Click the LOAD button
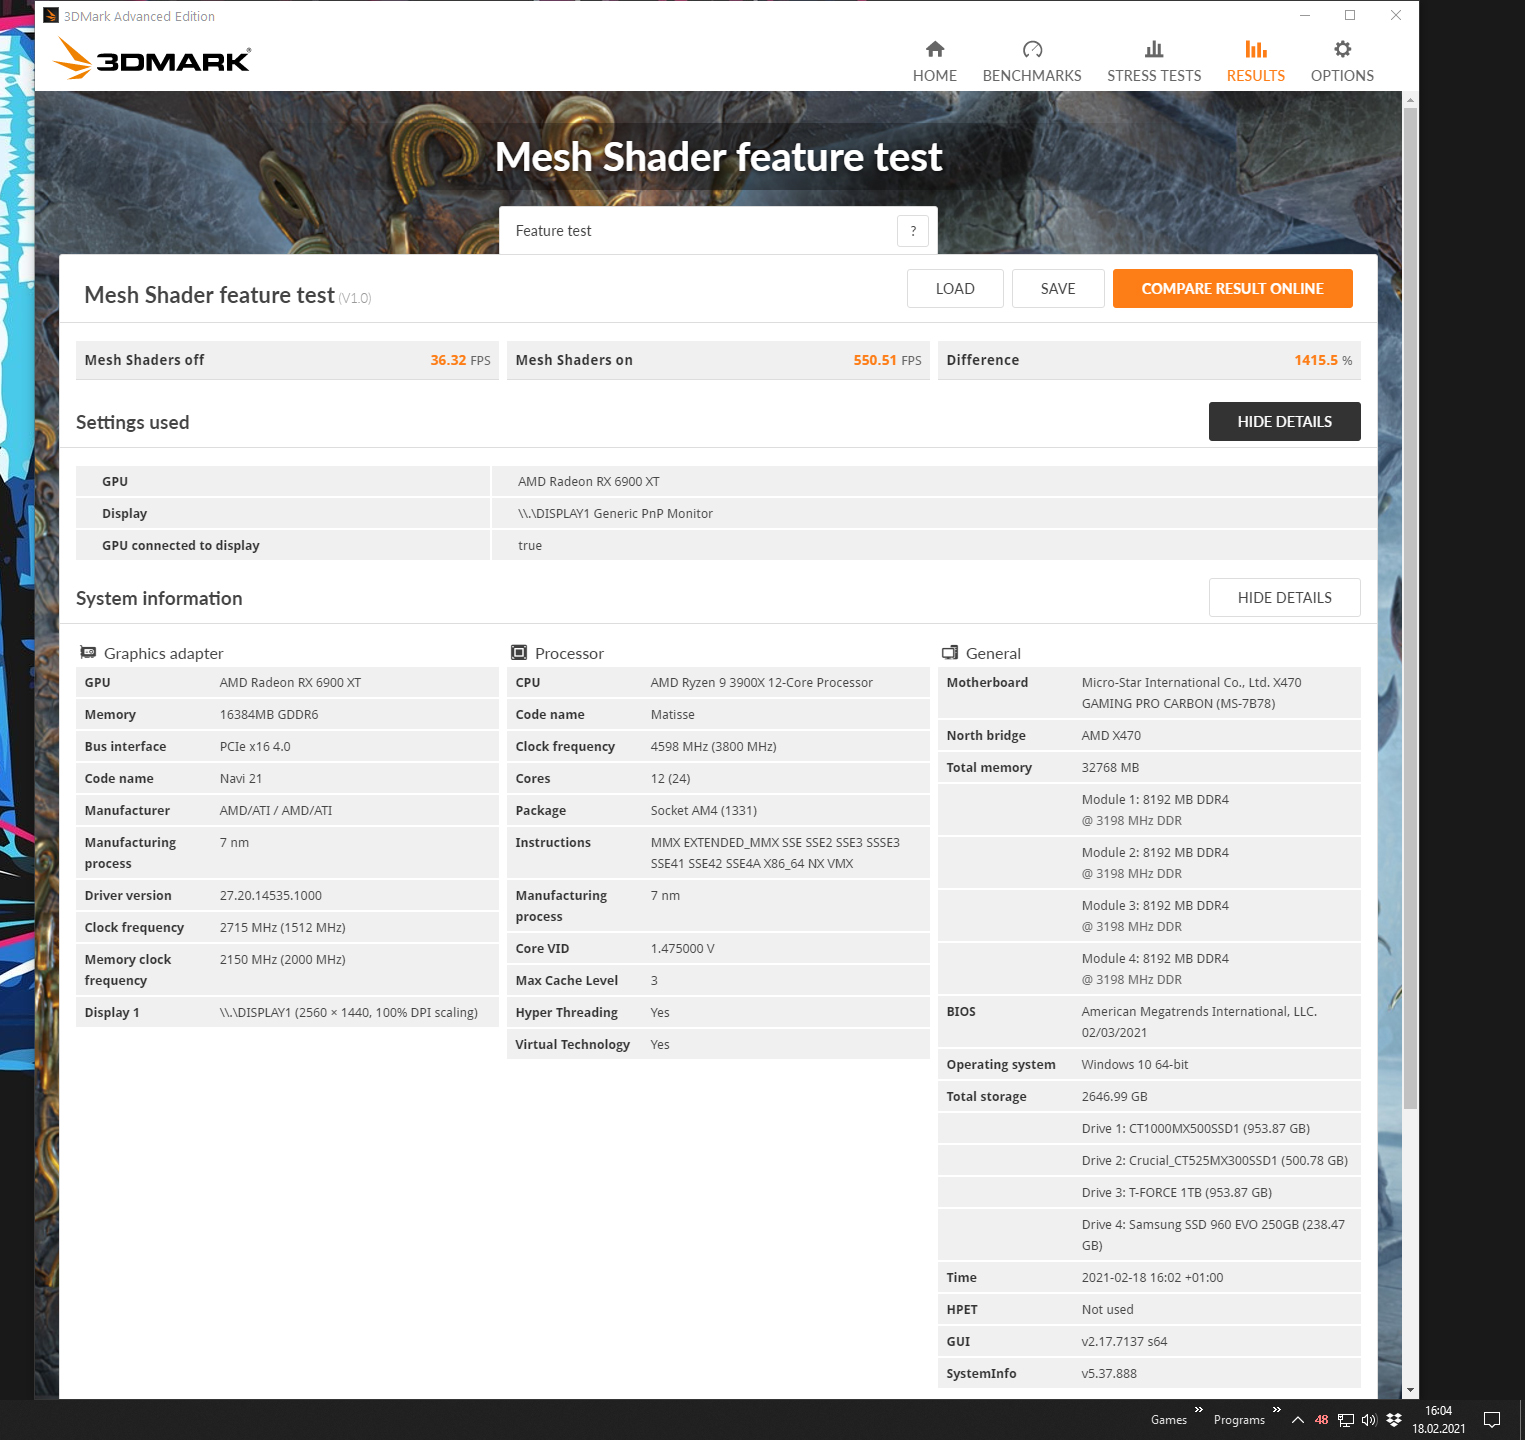The width and height of the screenshot is (1525, 1440). [954, 288]
